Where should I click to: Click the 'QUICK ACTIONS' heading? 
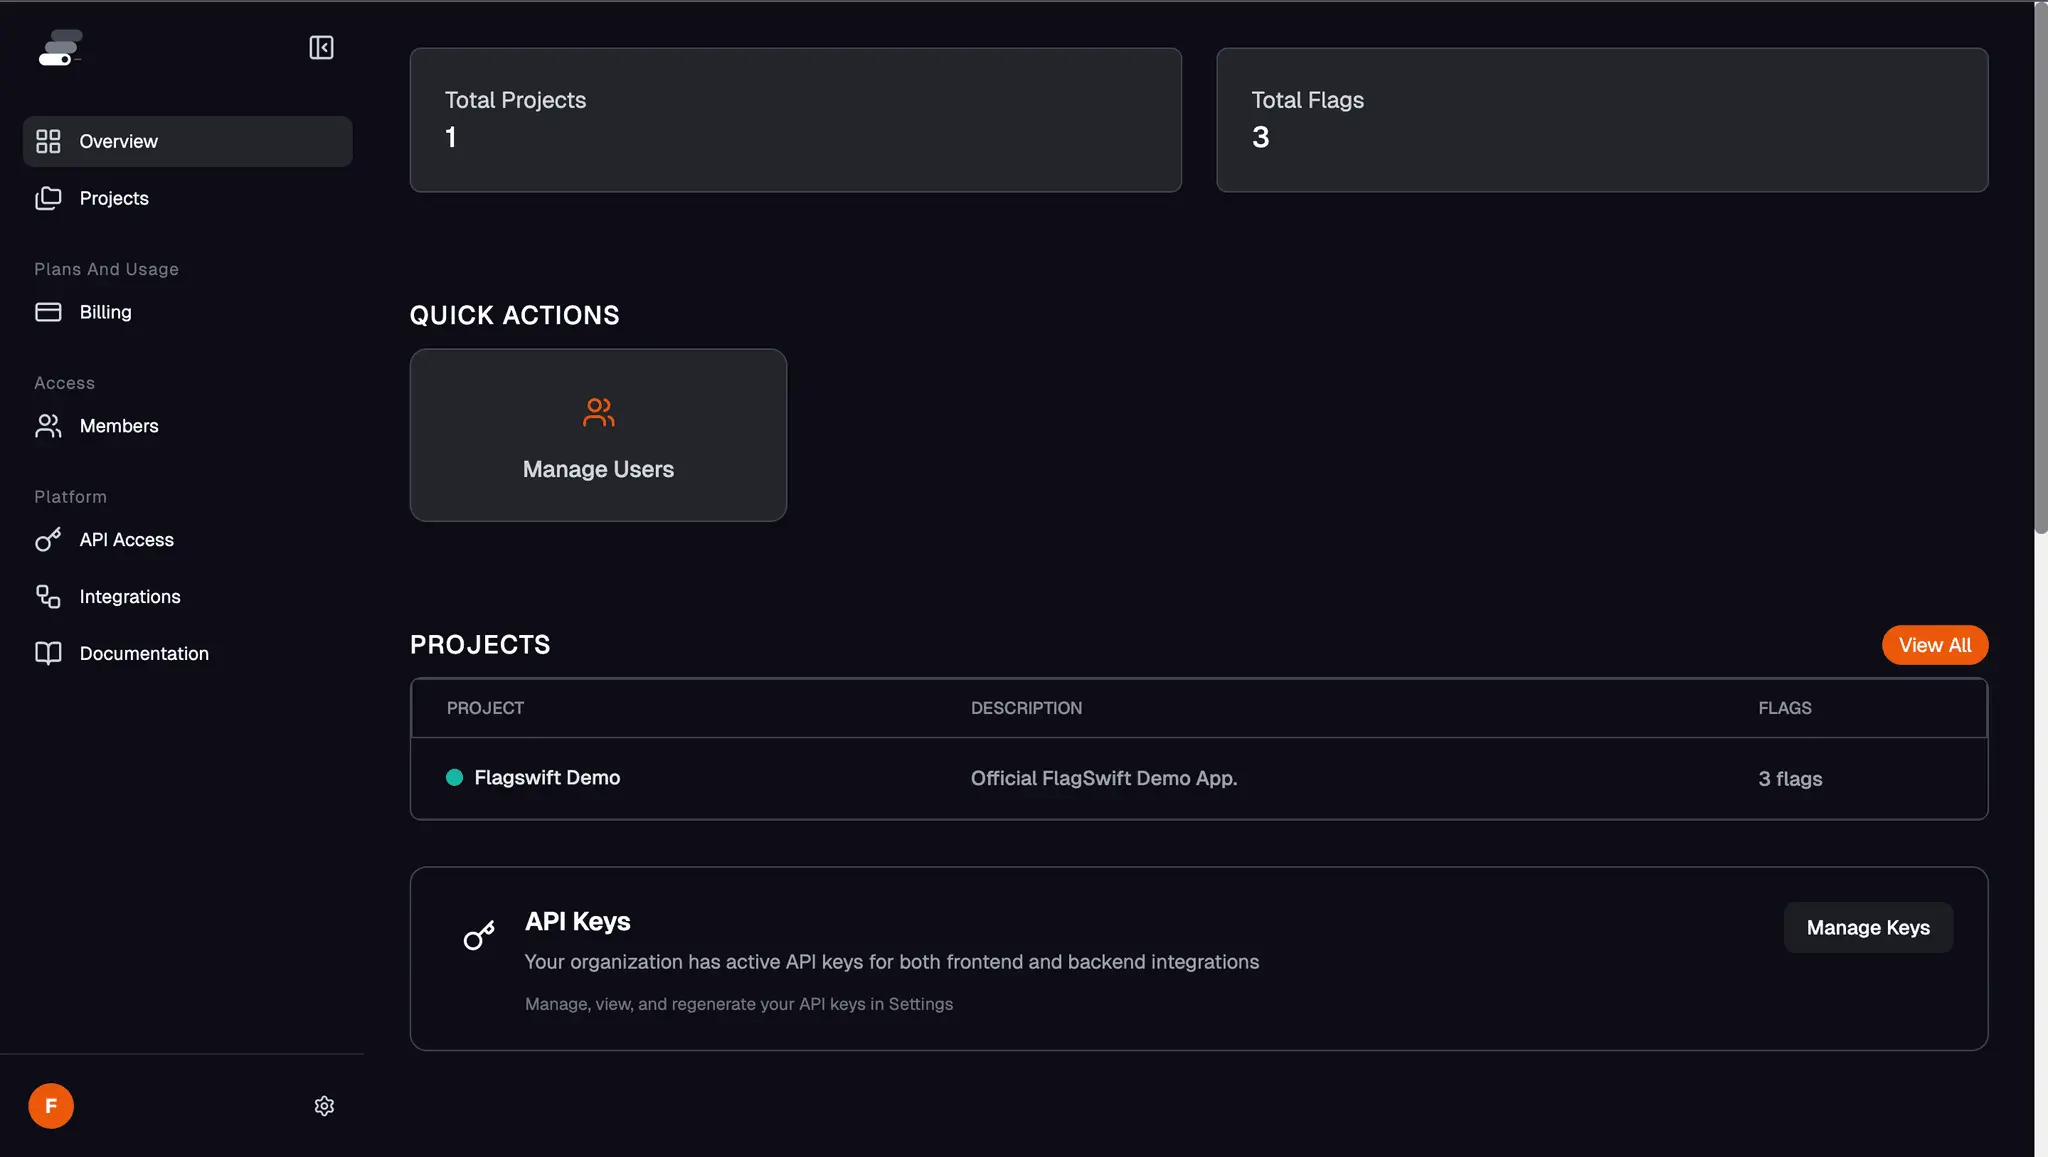(514, 315)
